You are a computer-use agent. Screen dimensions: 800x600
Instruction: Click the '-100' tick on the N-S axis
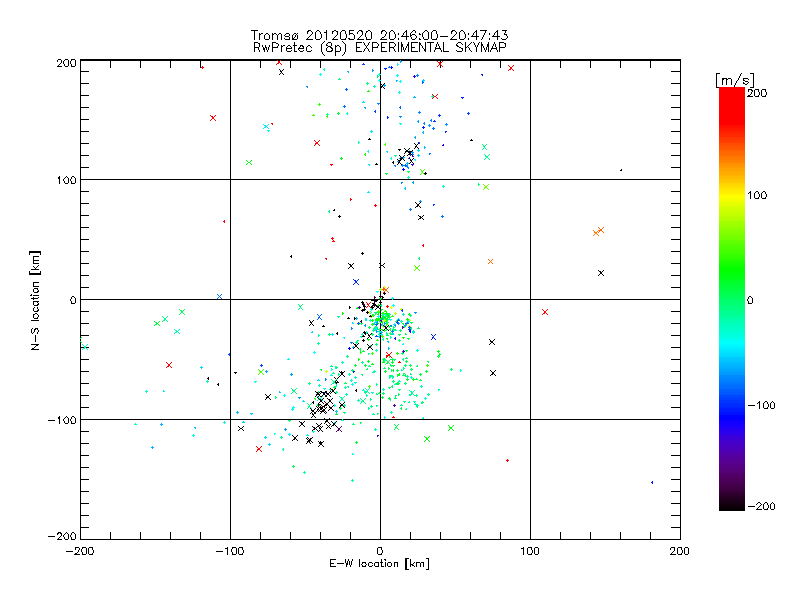pyautogui.click(x=62, y=420)
